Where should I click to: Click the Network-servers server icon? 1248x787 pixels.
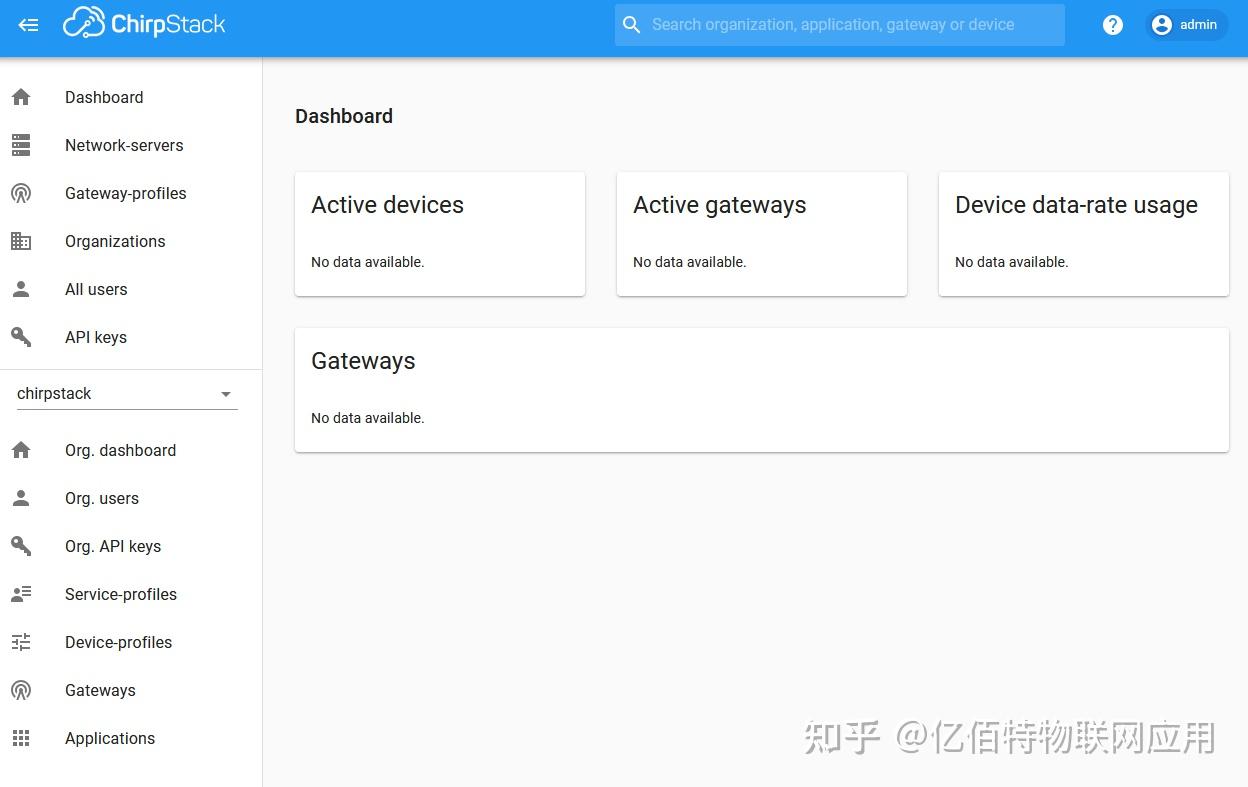tap(21, 145)
